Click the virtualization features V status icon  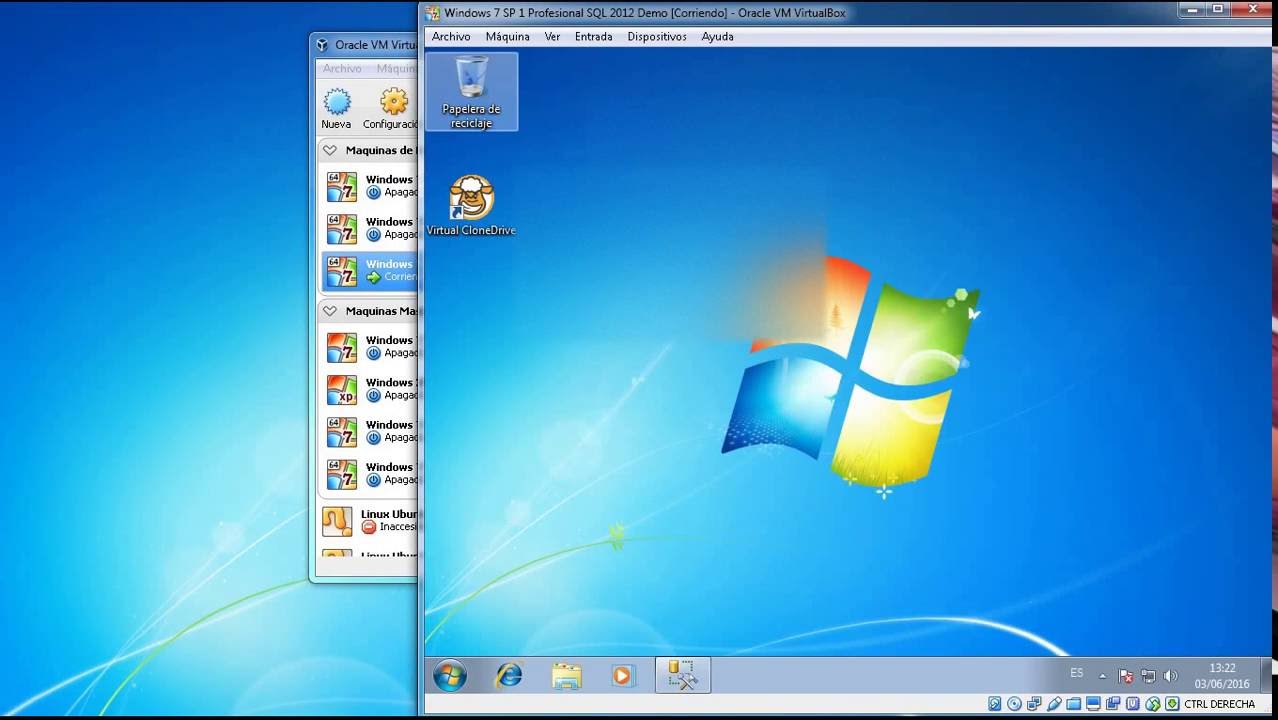coord(1133,704)
